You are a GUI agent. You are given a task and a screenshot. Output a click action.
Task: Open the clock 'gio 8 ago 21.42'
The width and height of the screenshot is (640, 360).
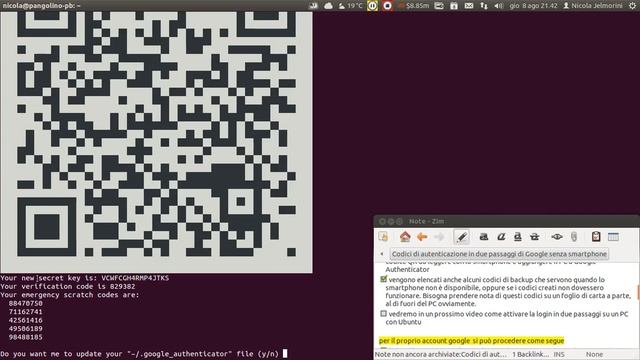[x=533, y=6]
